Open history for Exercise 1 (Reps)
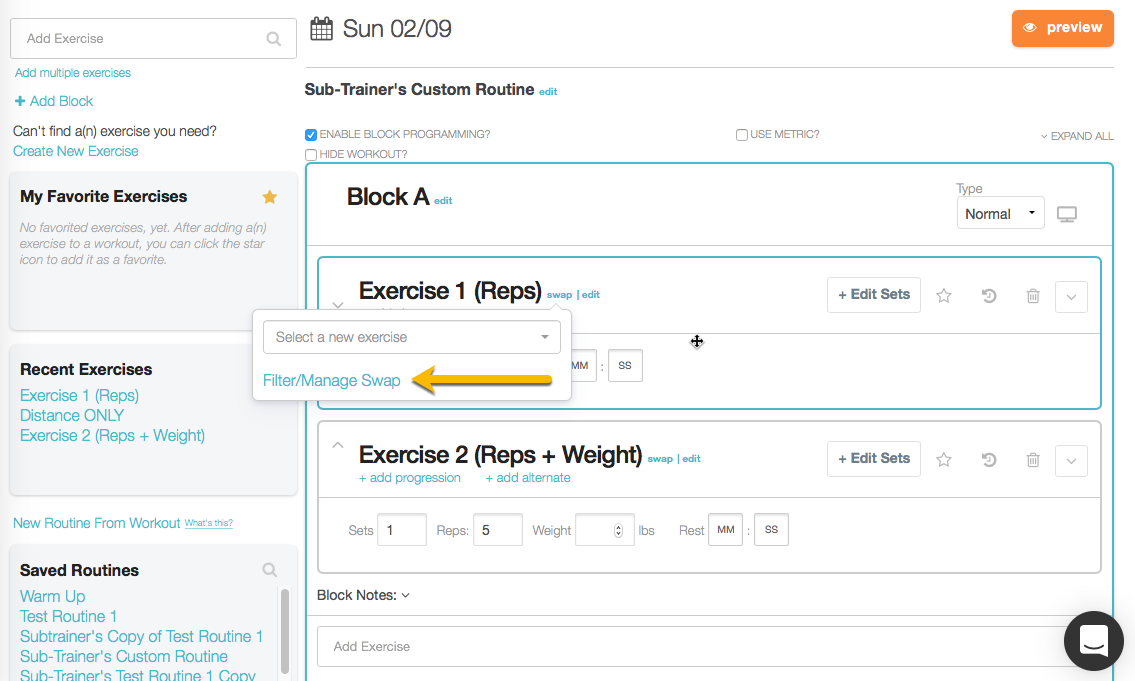 coord(989,296)
